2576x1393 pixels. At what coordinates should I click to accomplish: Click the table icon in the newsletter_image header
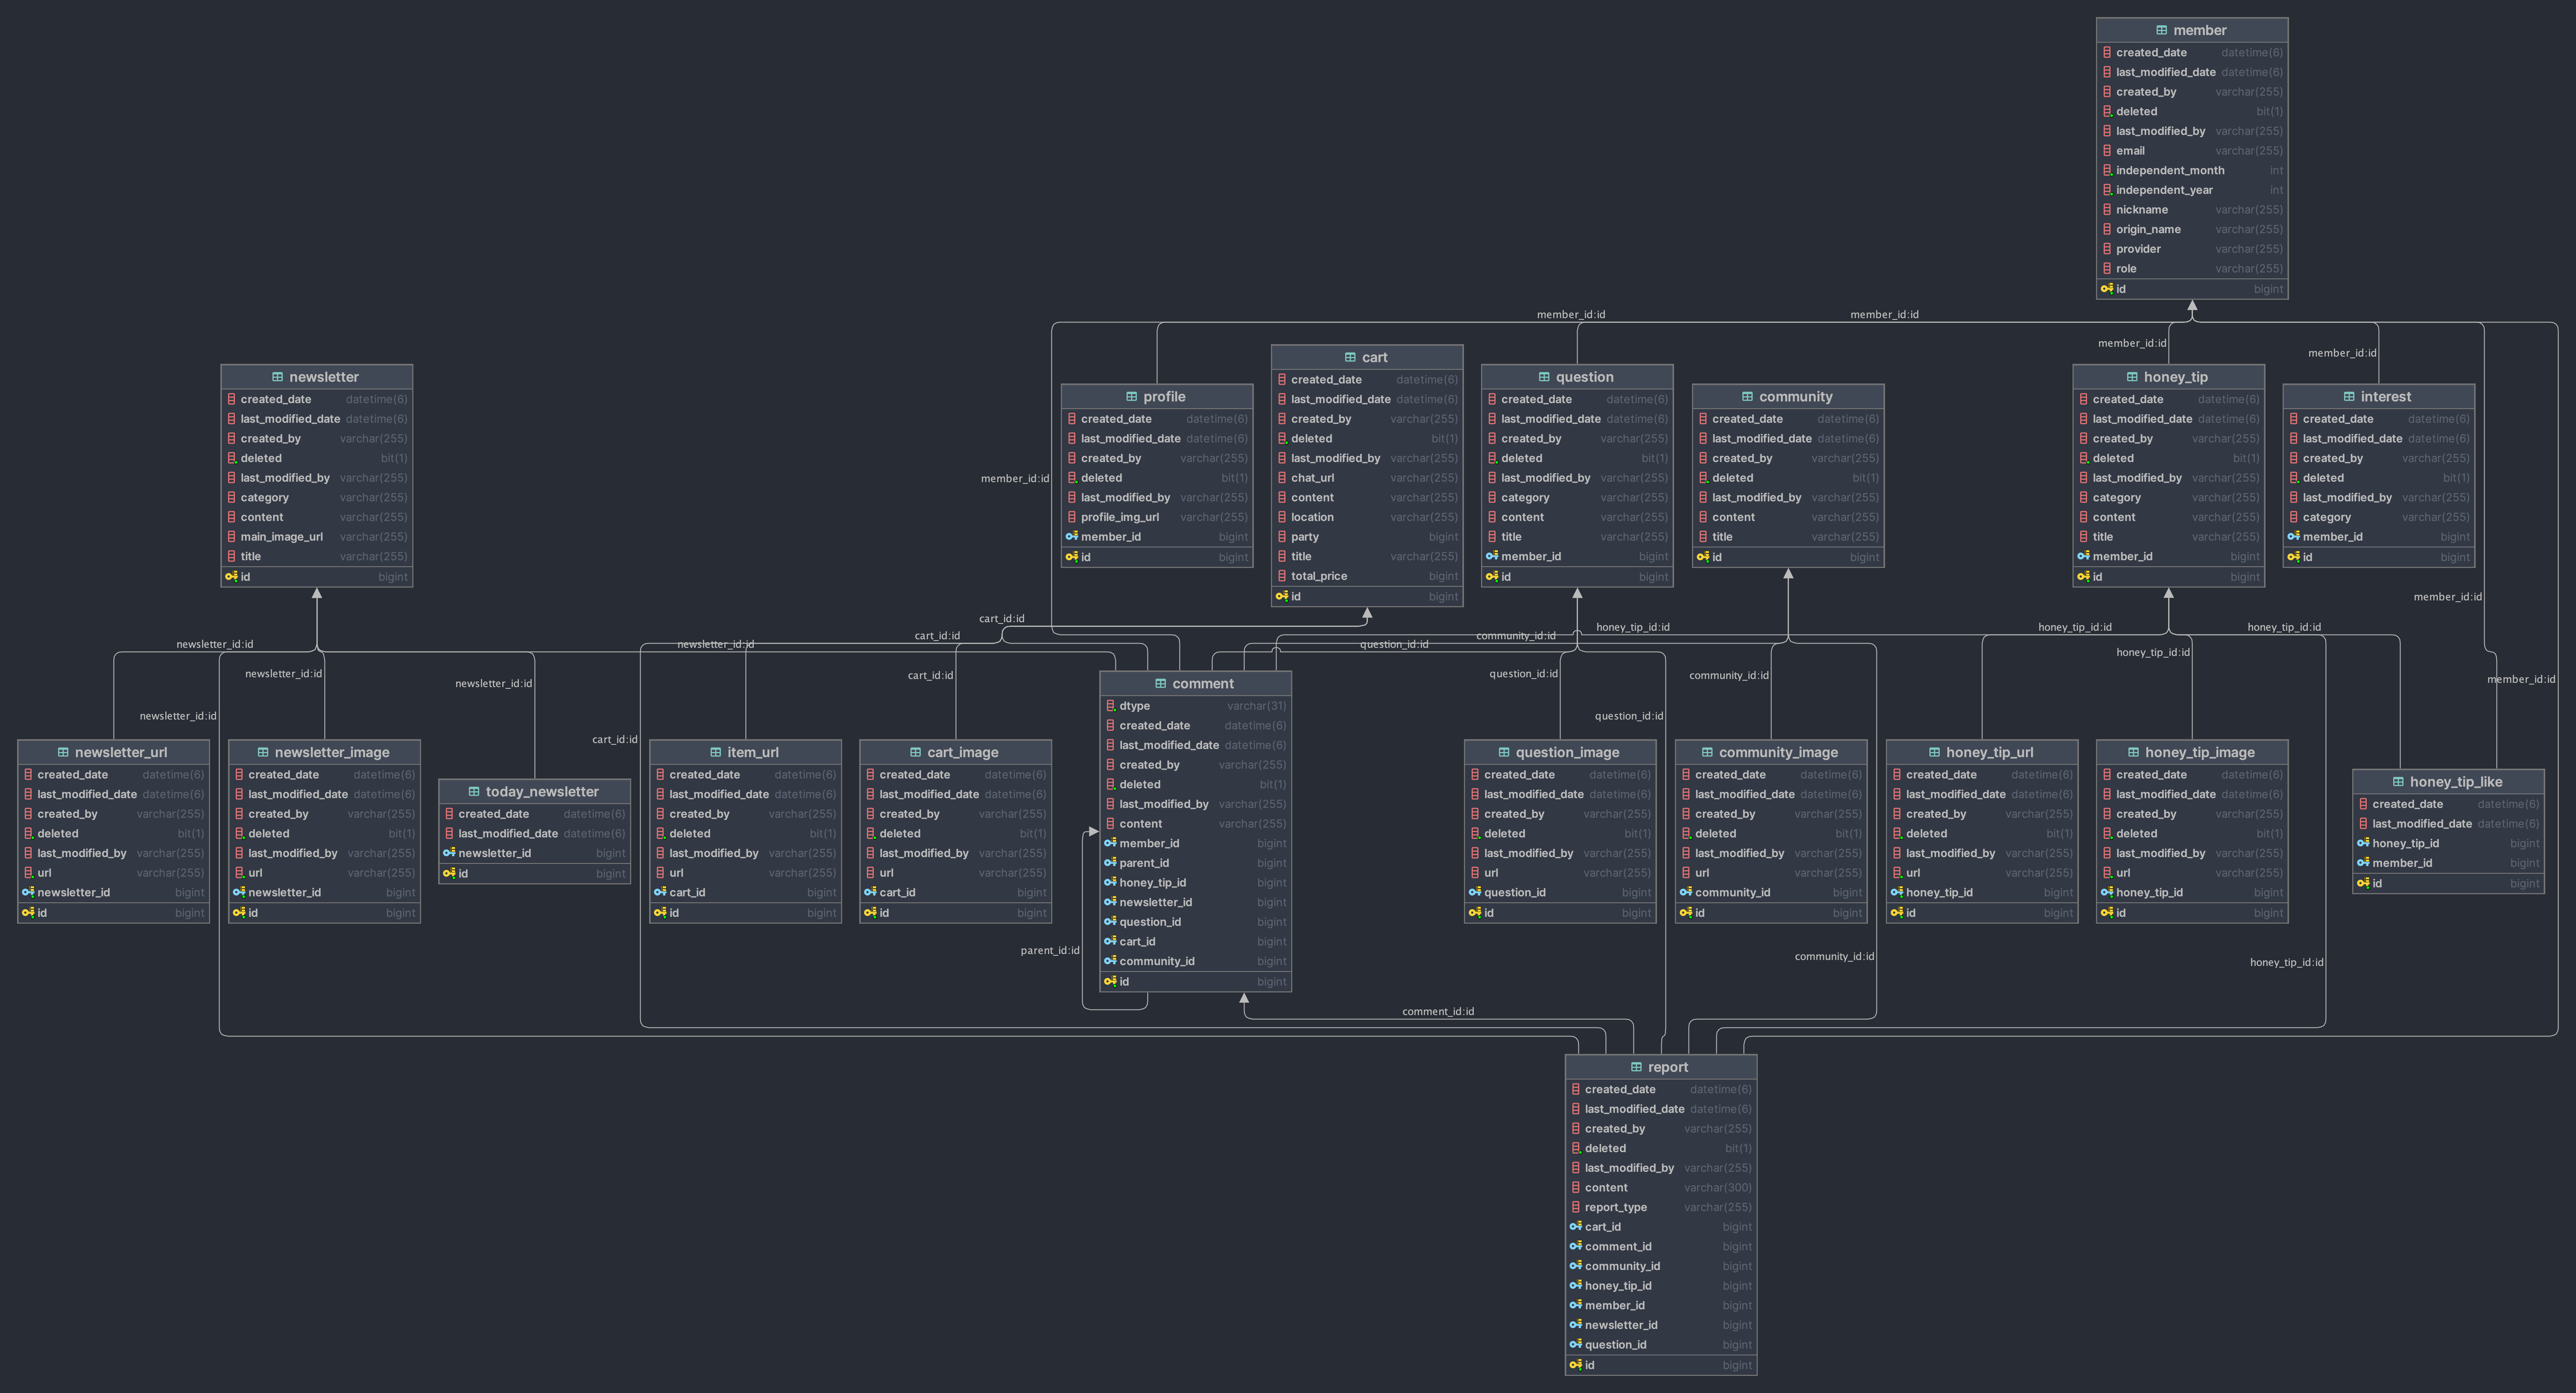point(263,753)
